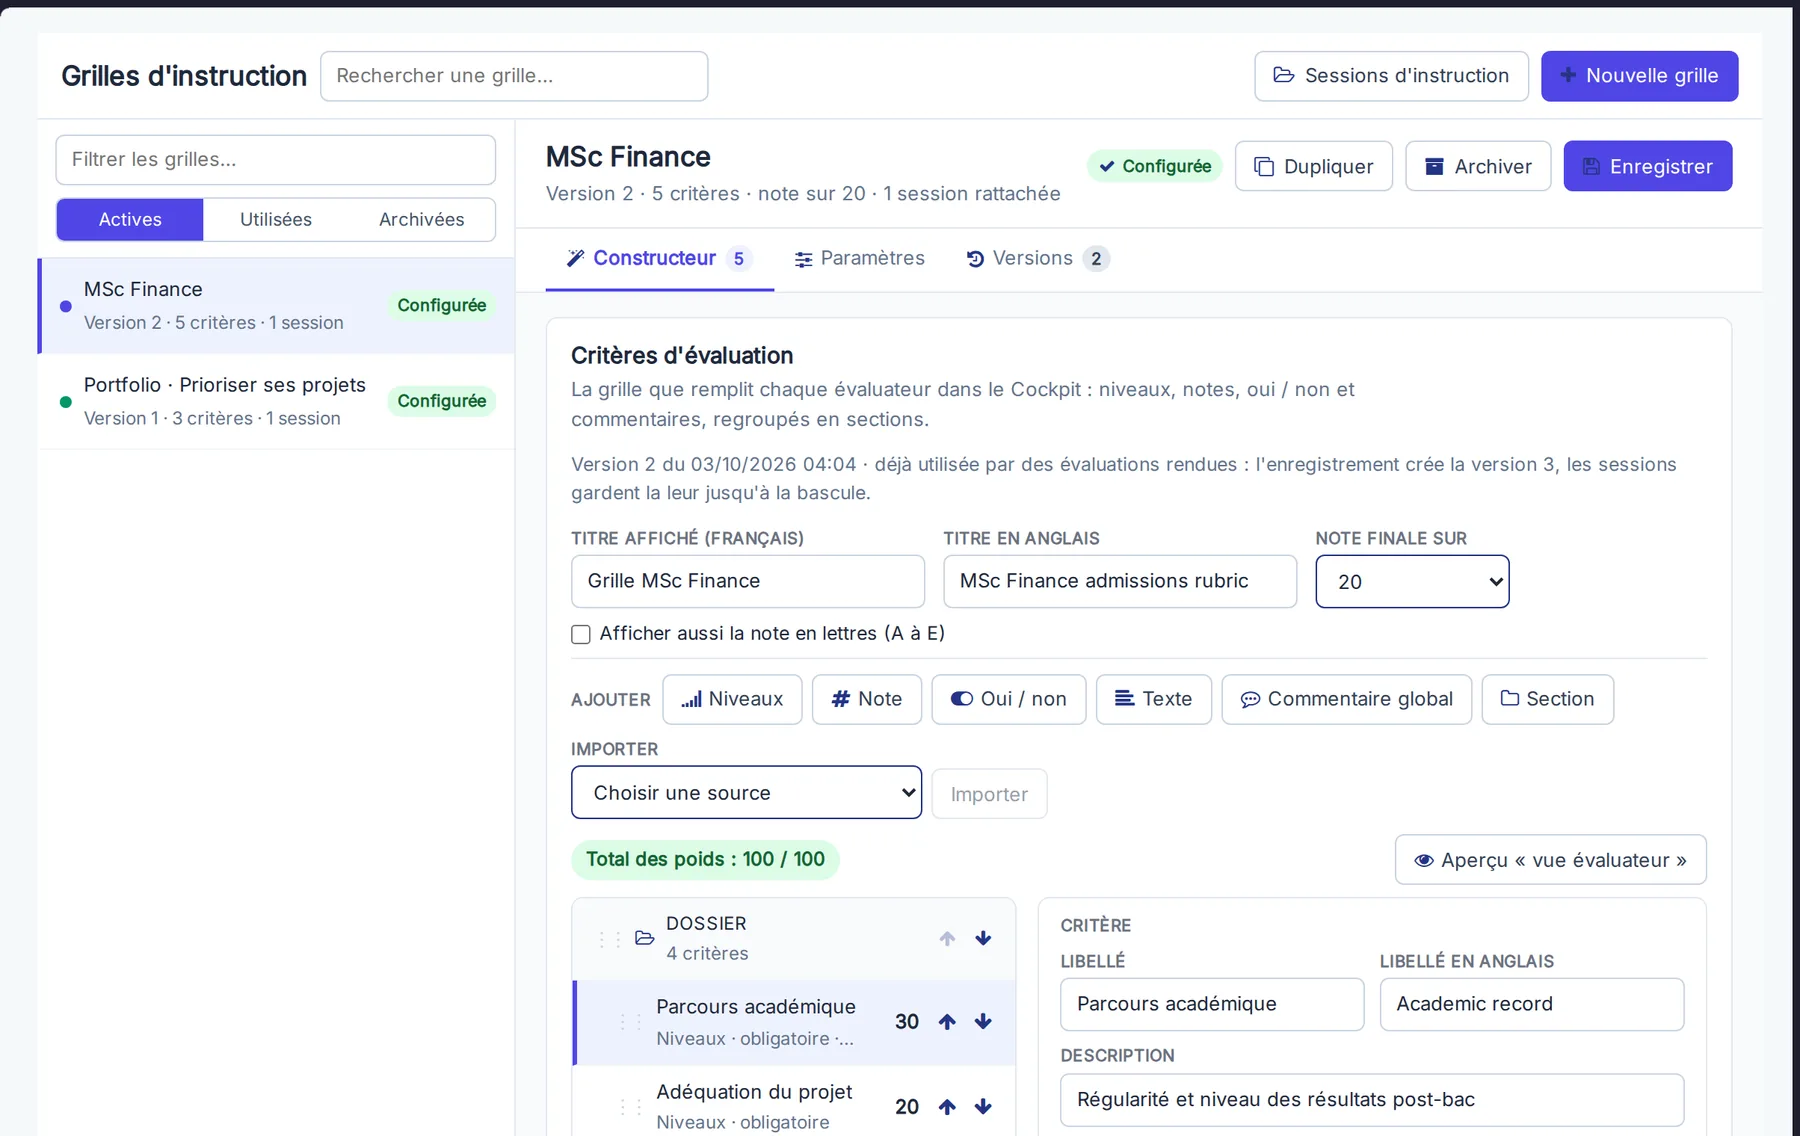Edit the criterion Description field
This screenshot has width=1800, height=1136.
[x=1372, y=1100]
